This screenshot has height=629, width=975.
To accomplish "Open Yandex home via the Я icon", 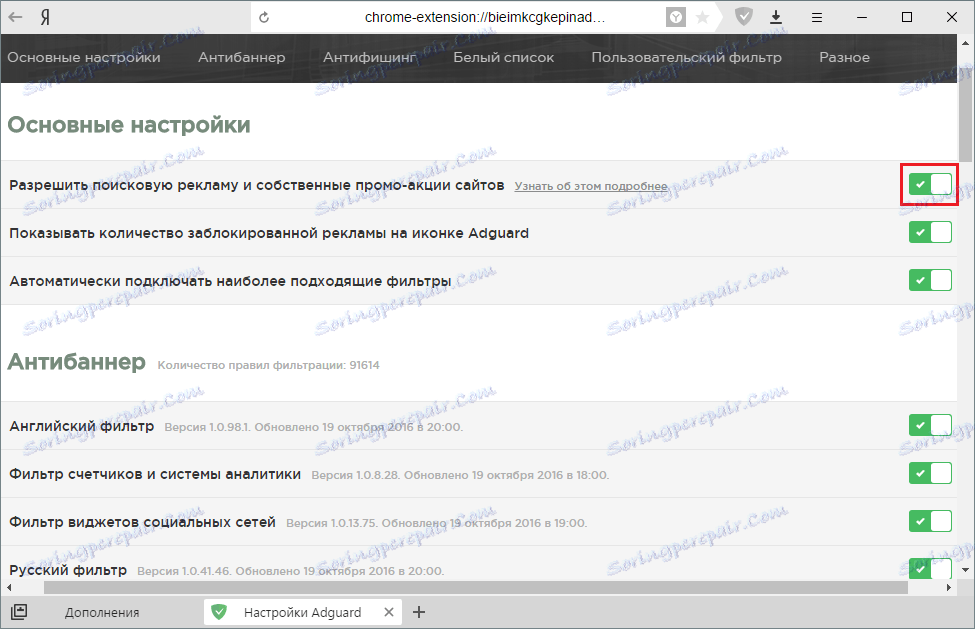I will click(45, 17).
